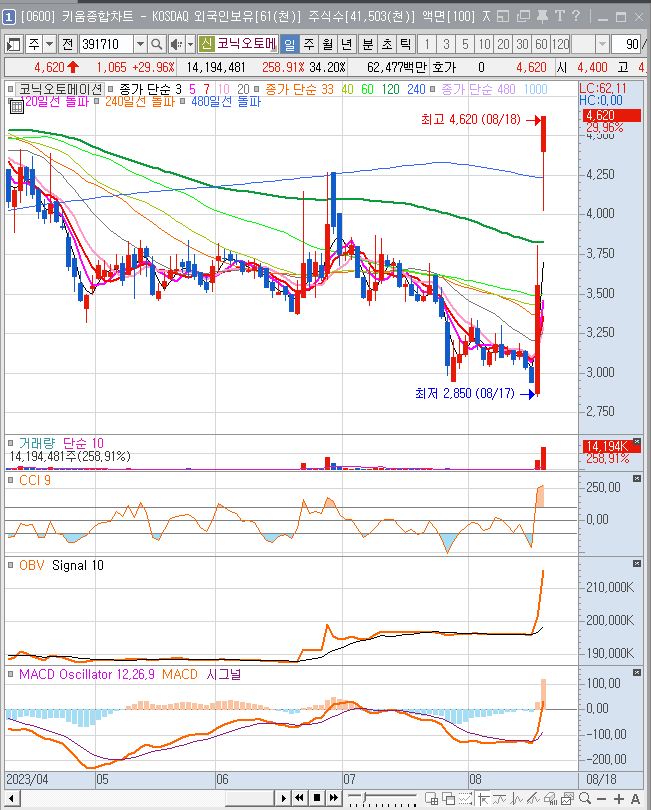Image resolution: width=651 pixels, height=810 pixels.
Task: Adjust the chart zoom slider handle
Action: (364, 797)
